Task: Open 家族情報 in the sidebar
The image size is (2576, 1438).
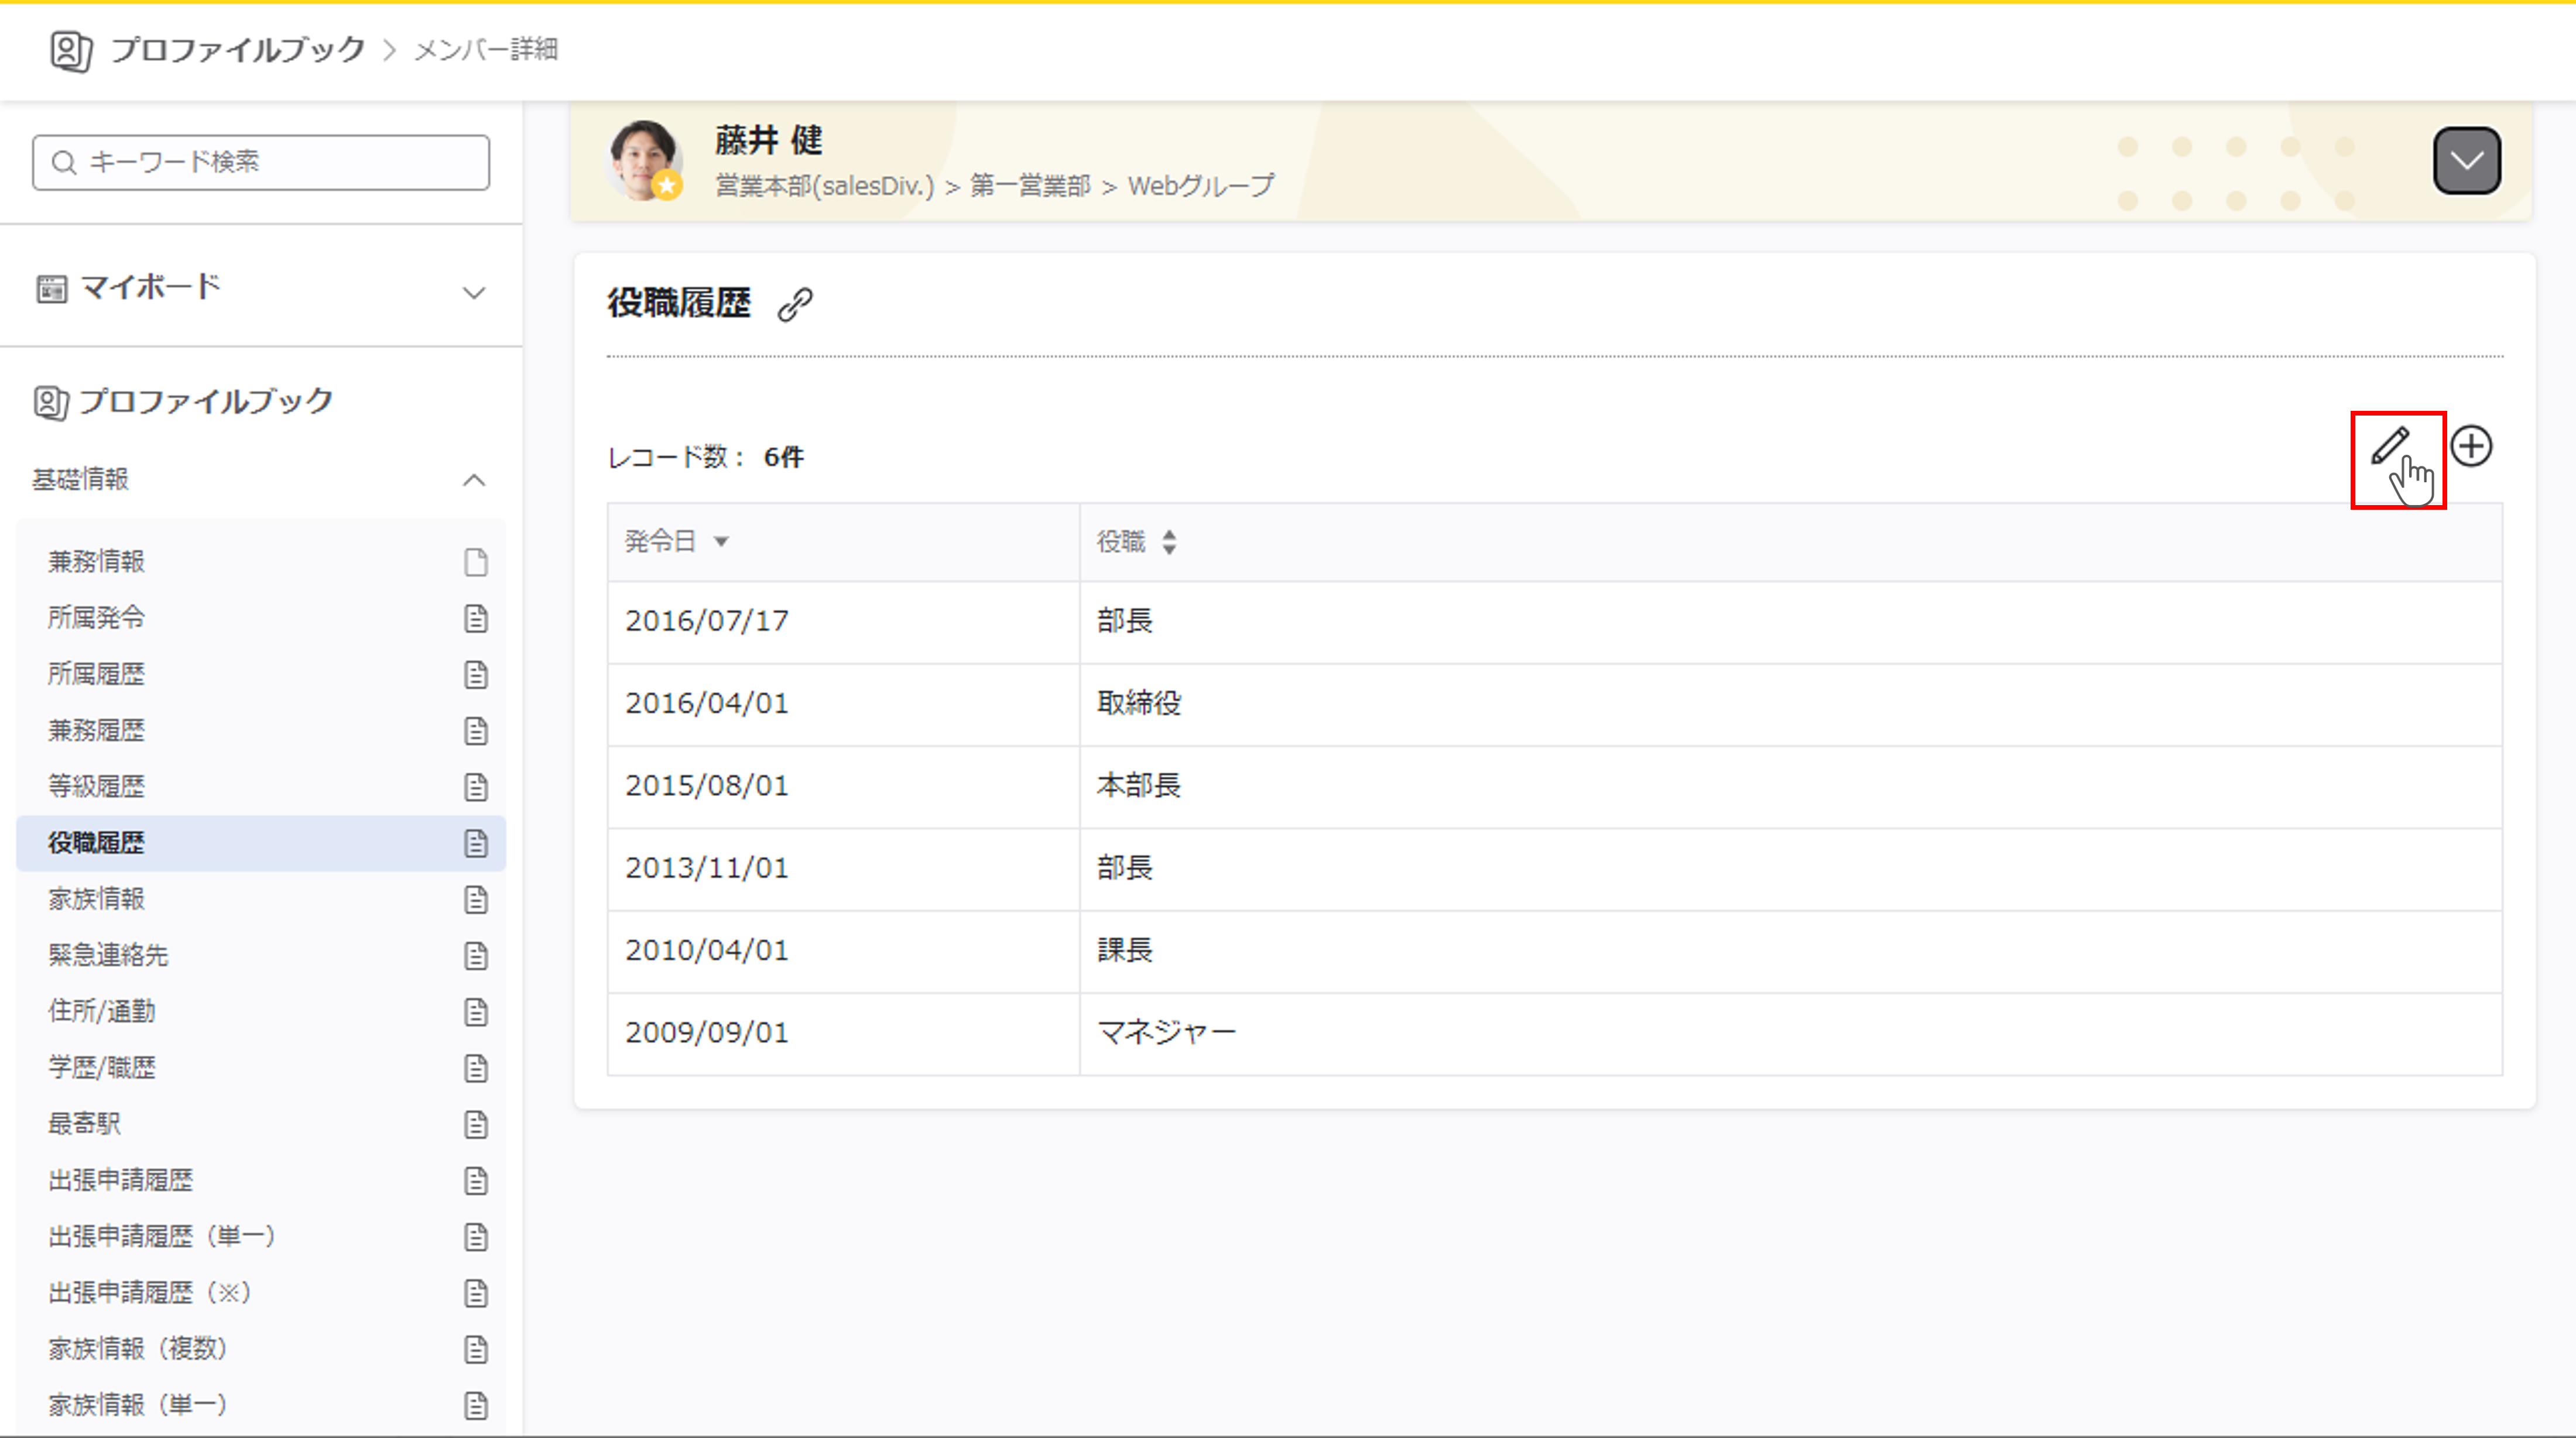Action: (97, 899)
